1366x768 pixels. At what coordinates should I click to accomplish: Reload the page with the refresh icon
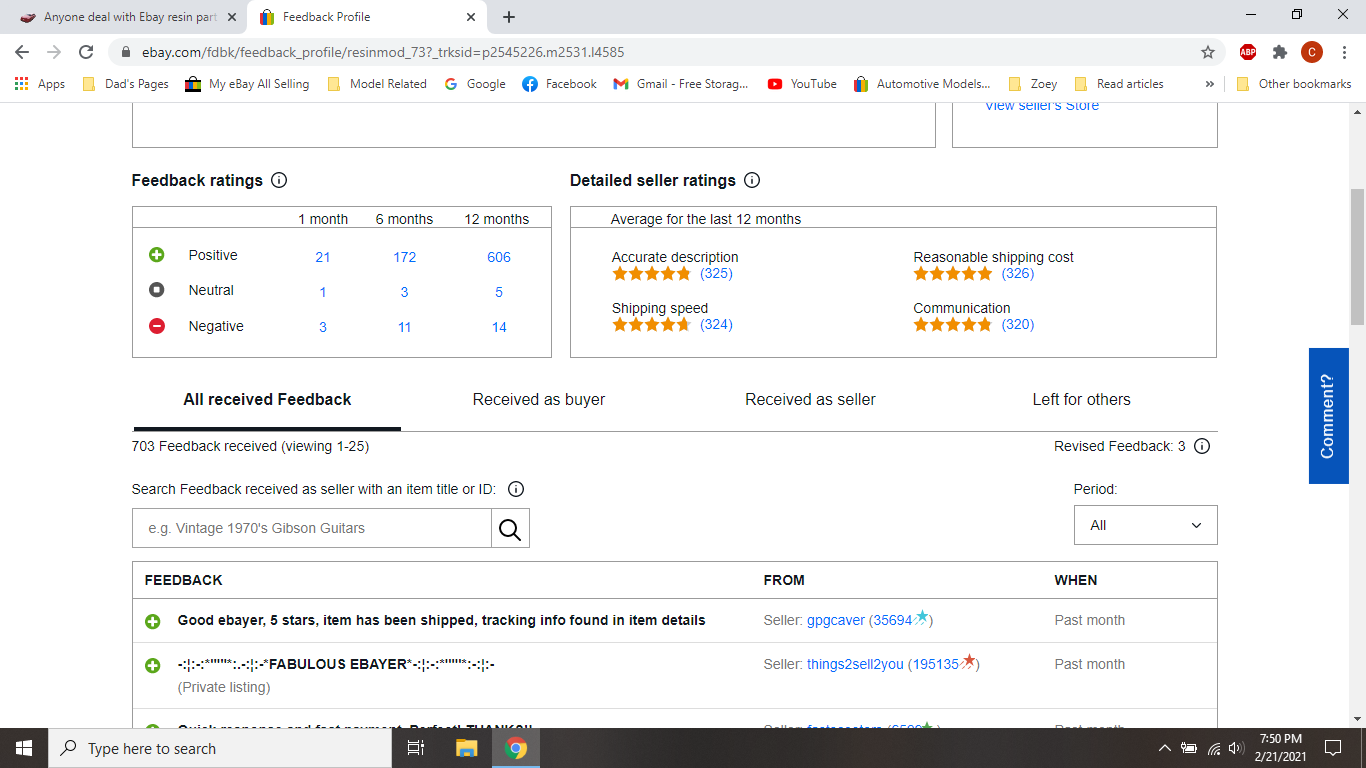87,52
